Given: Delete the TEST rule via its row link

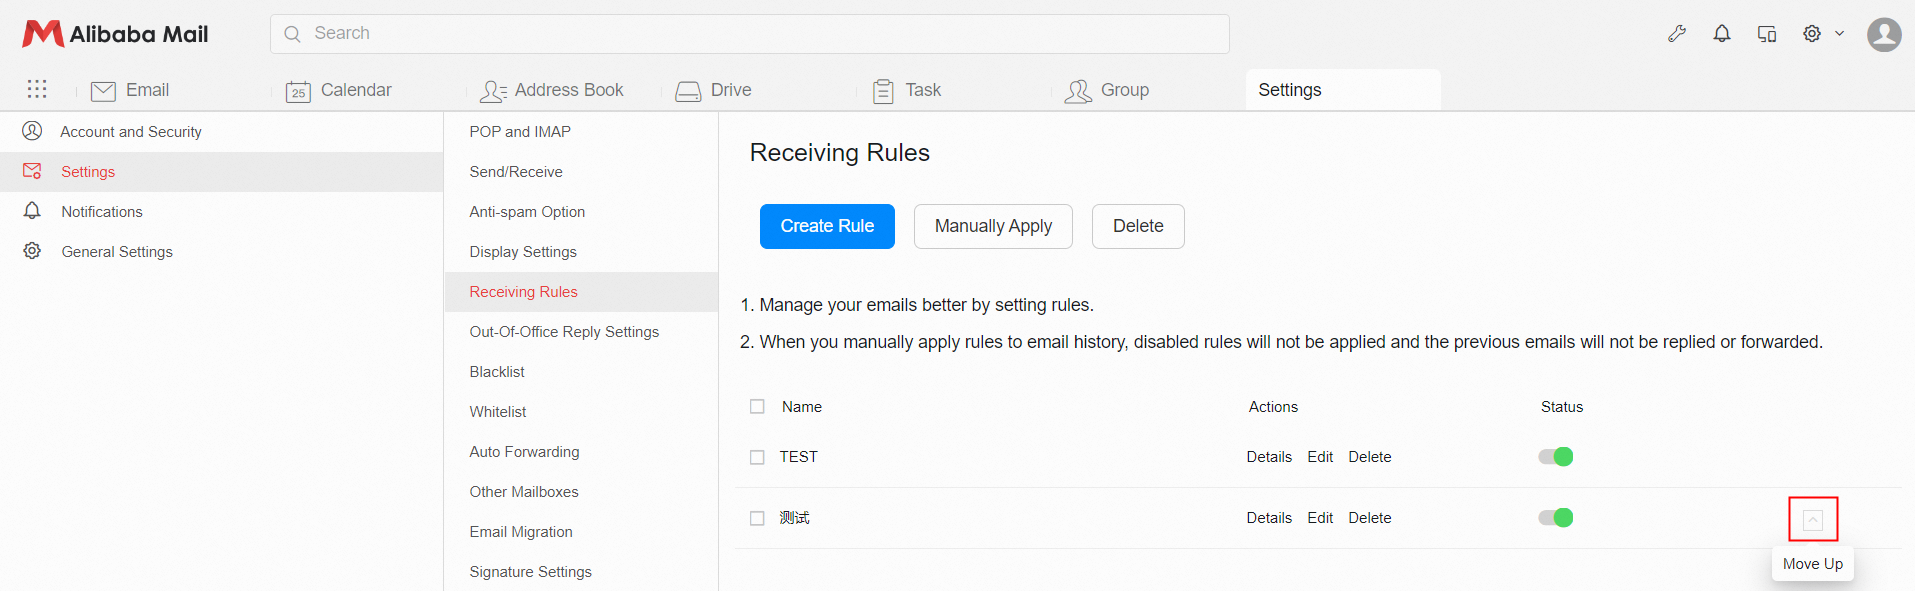Looking at the screenshot, I should 1370,457.
